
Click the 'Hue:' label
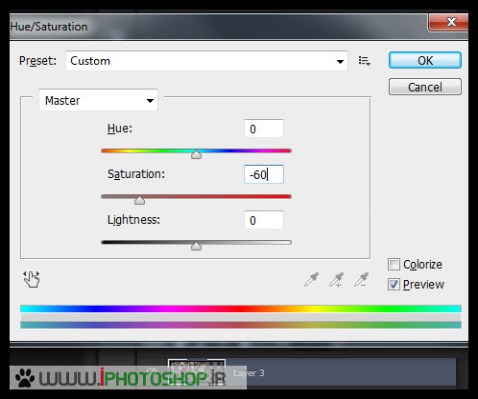click(x=120, y=128)
